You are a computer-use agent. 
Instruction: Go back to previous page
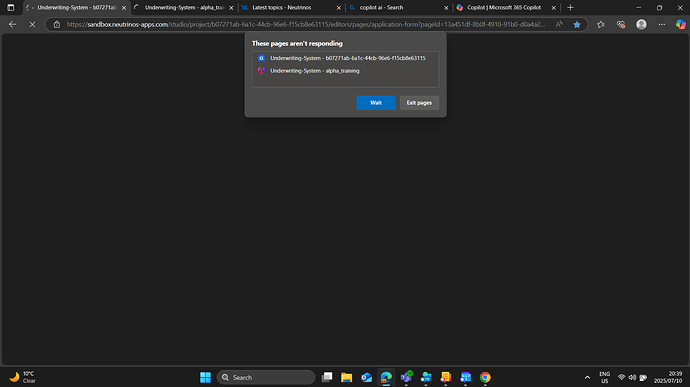[12, 25]
